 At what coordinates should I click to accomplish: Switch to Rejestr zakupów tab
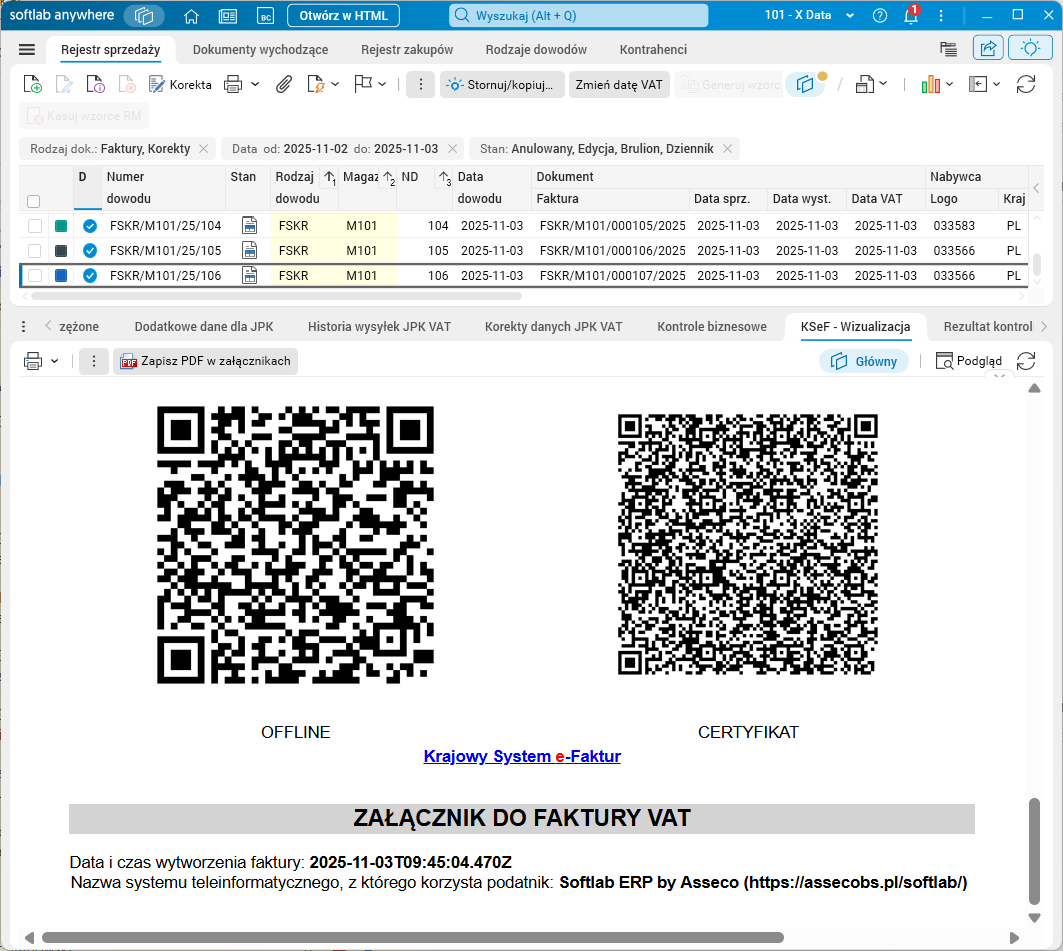407,49
